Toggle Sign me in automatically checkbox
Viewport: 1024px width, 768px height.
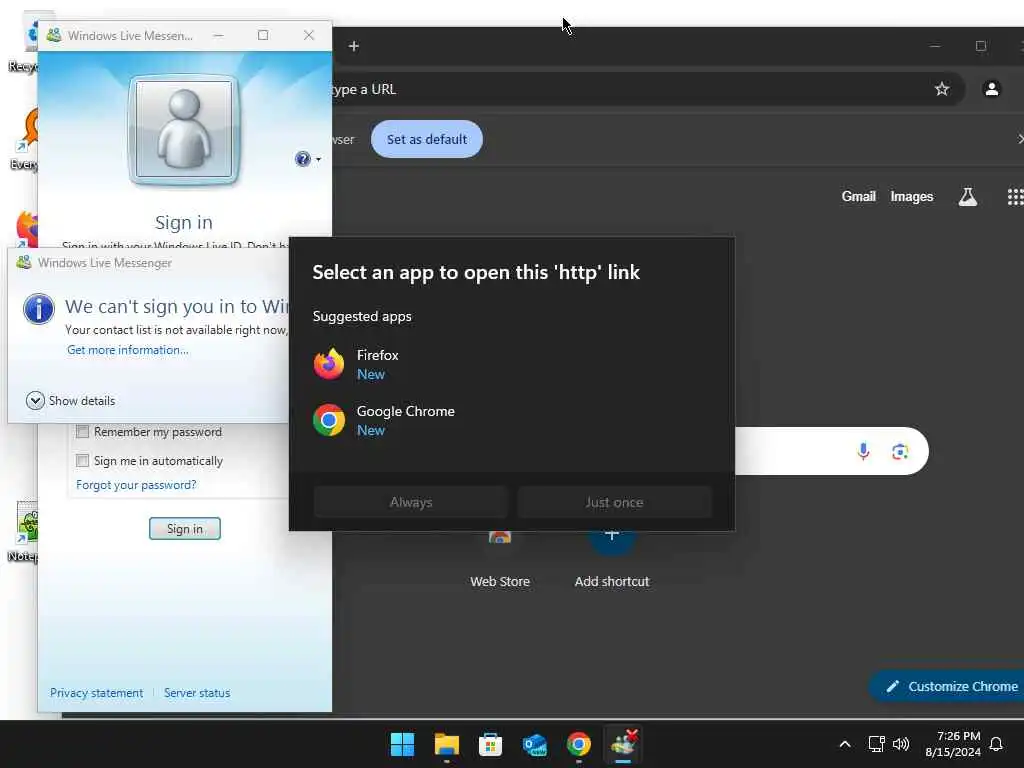click(82, 460)
